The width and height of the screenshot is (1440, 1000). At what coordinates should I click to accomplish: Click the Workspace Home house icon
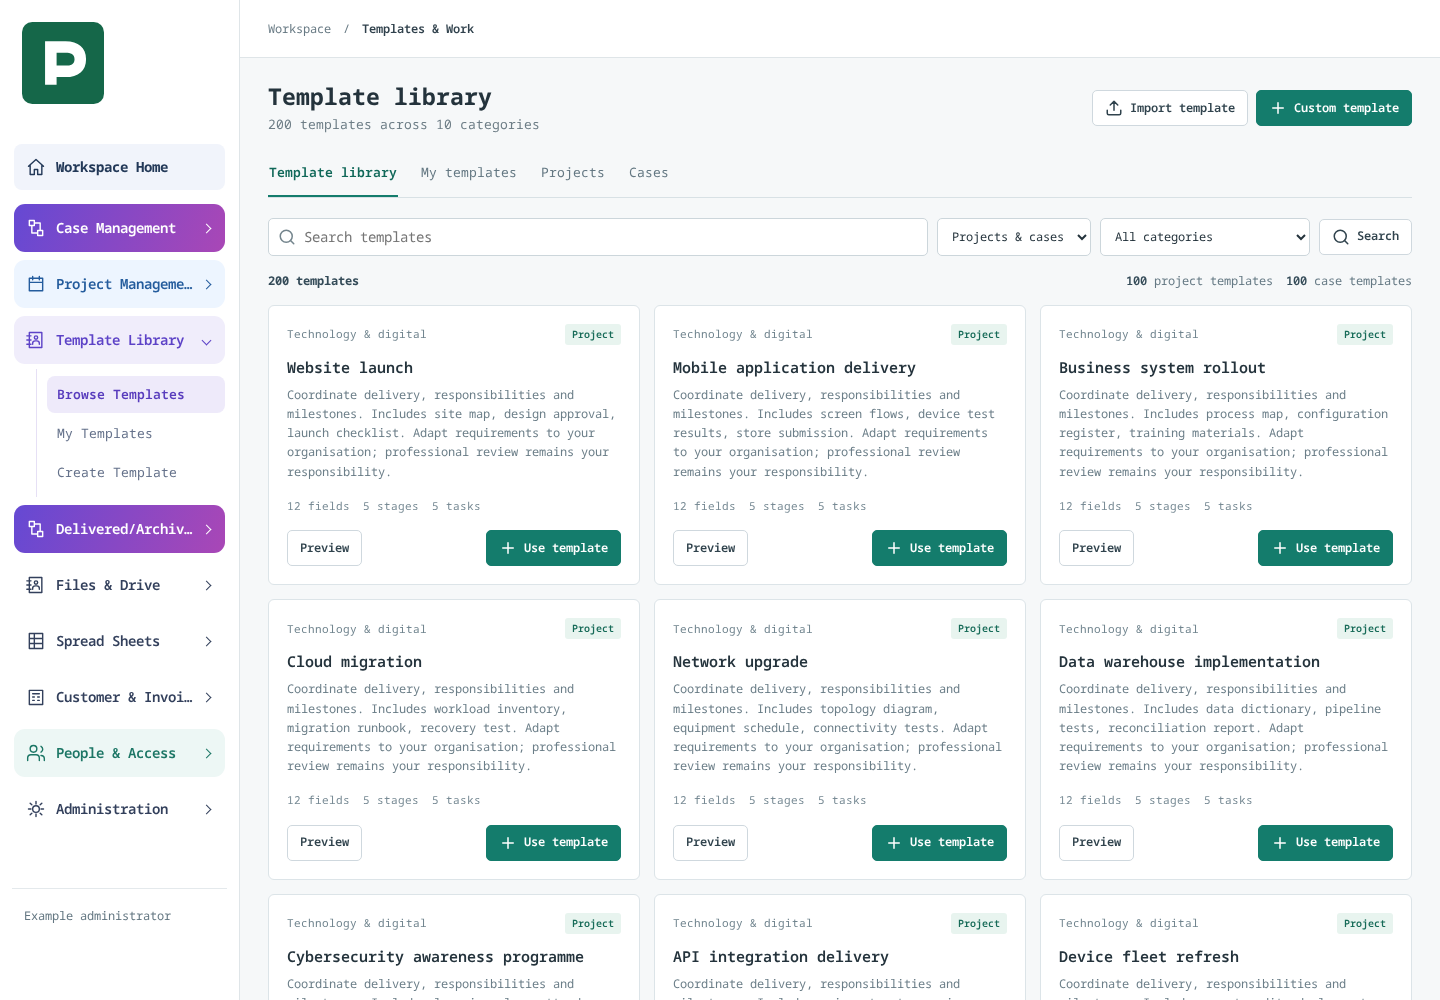click(36, 167)
